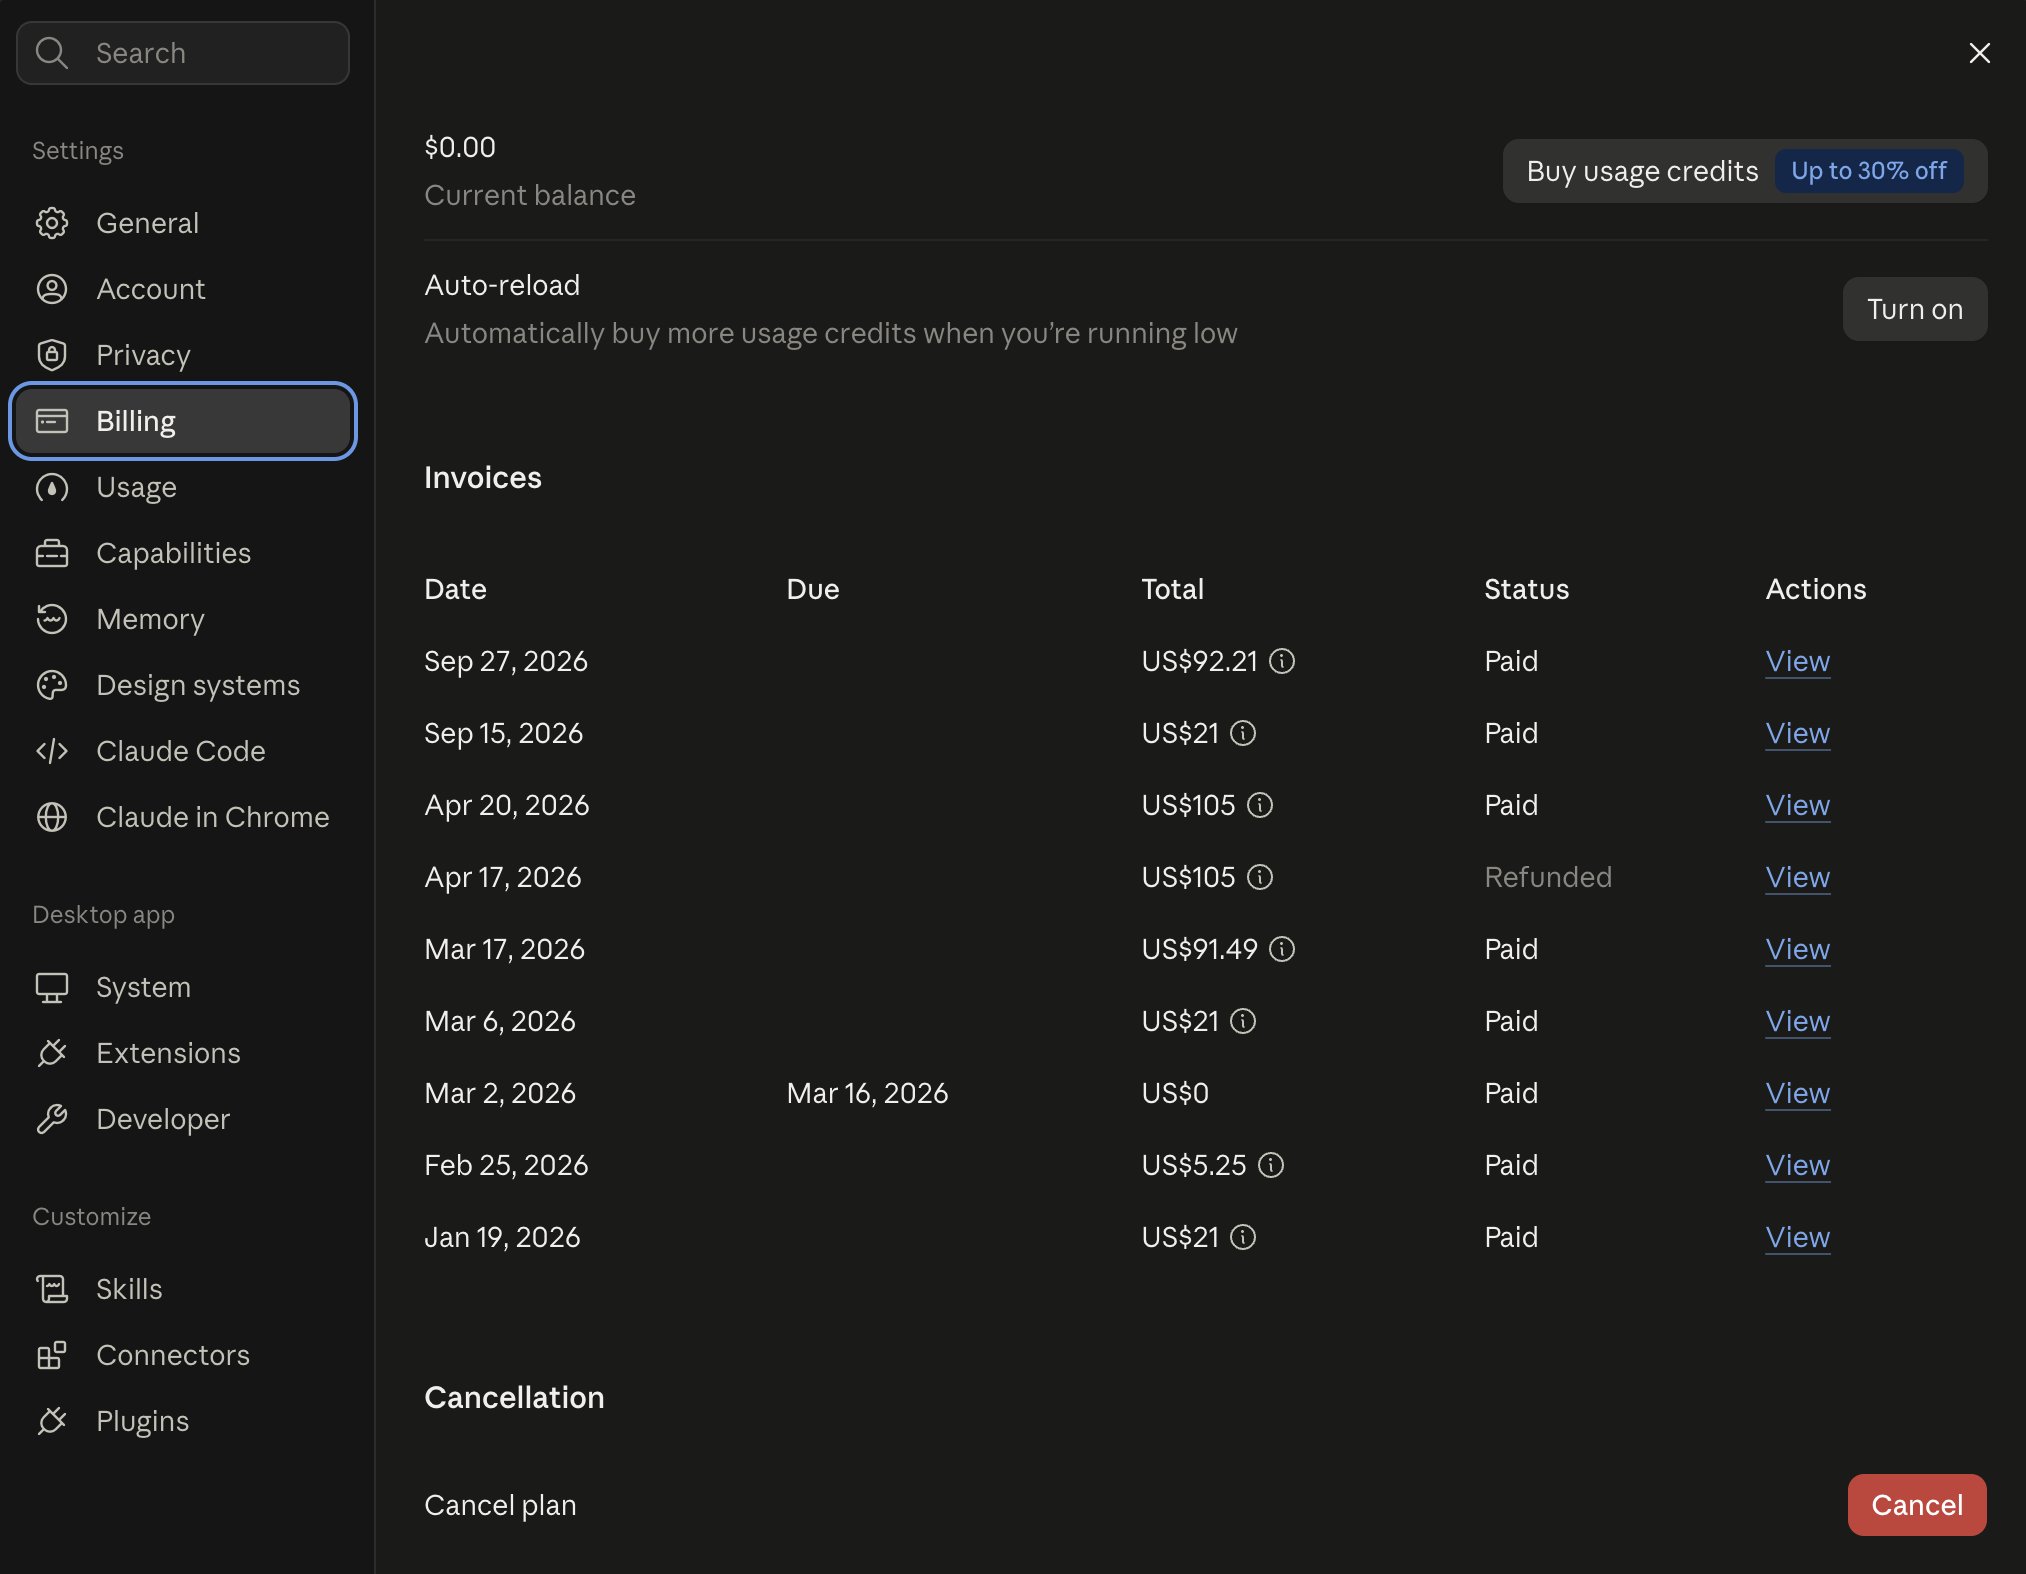View the Mar 17, 2026 invoice

(x=1798, y=949)
